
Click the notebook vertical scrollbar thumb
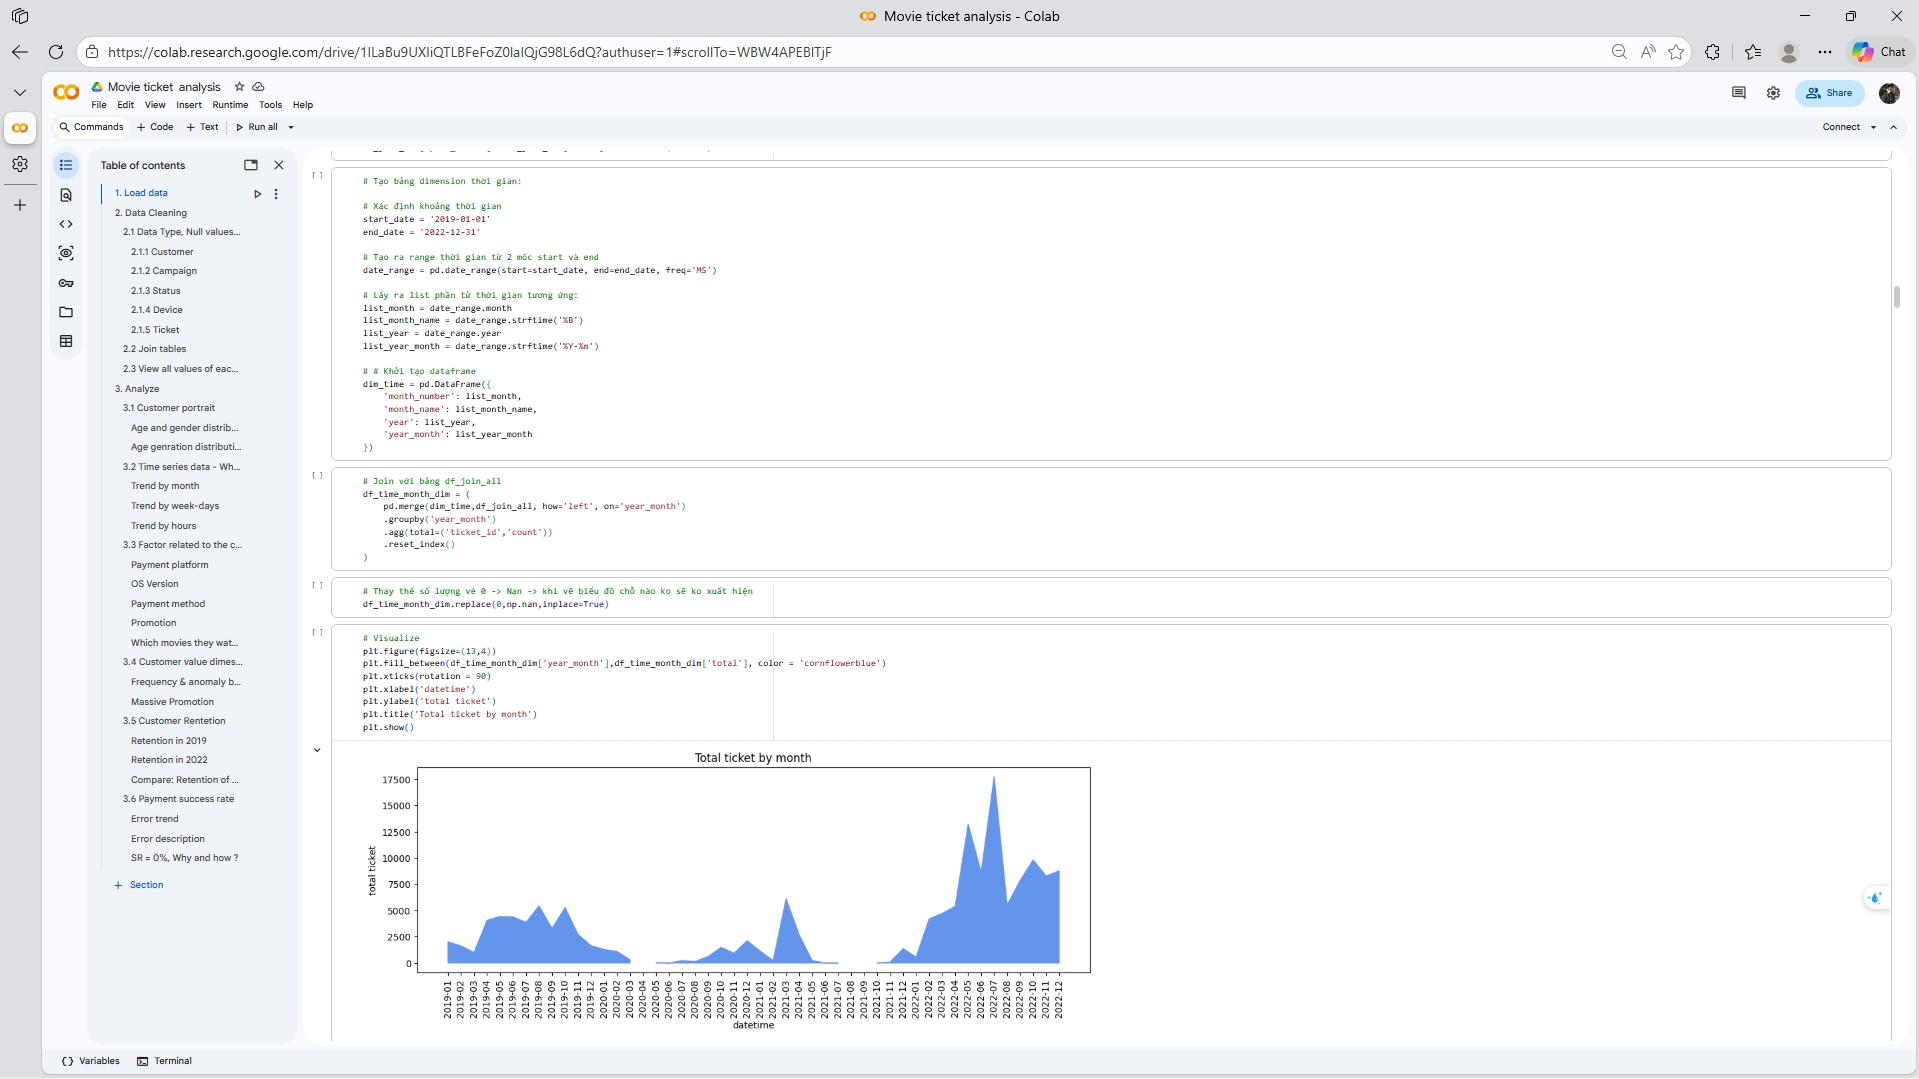(x=1896, y=297)
